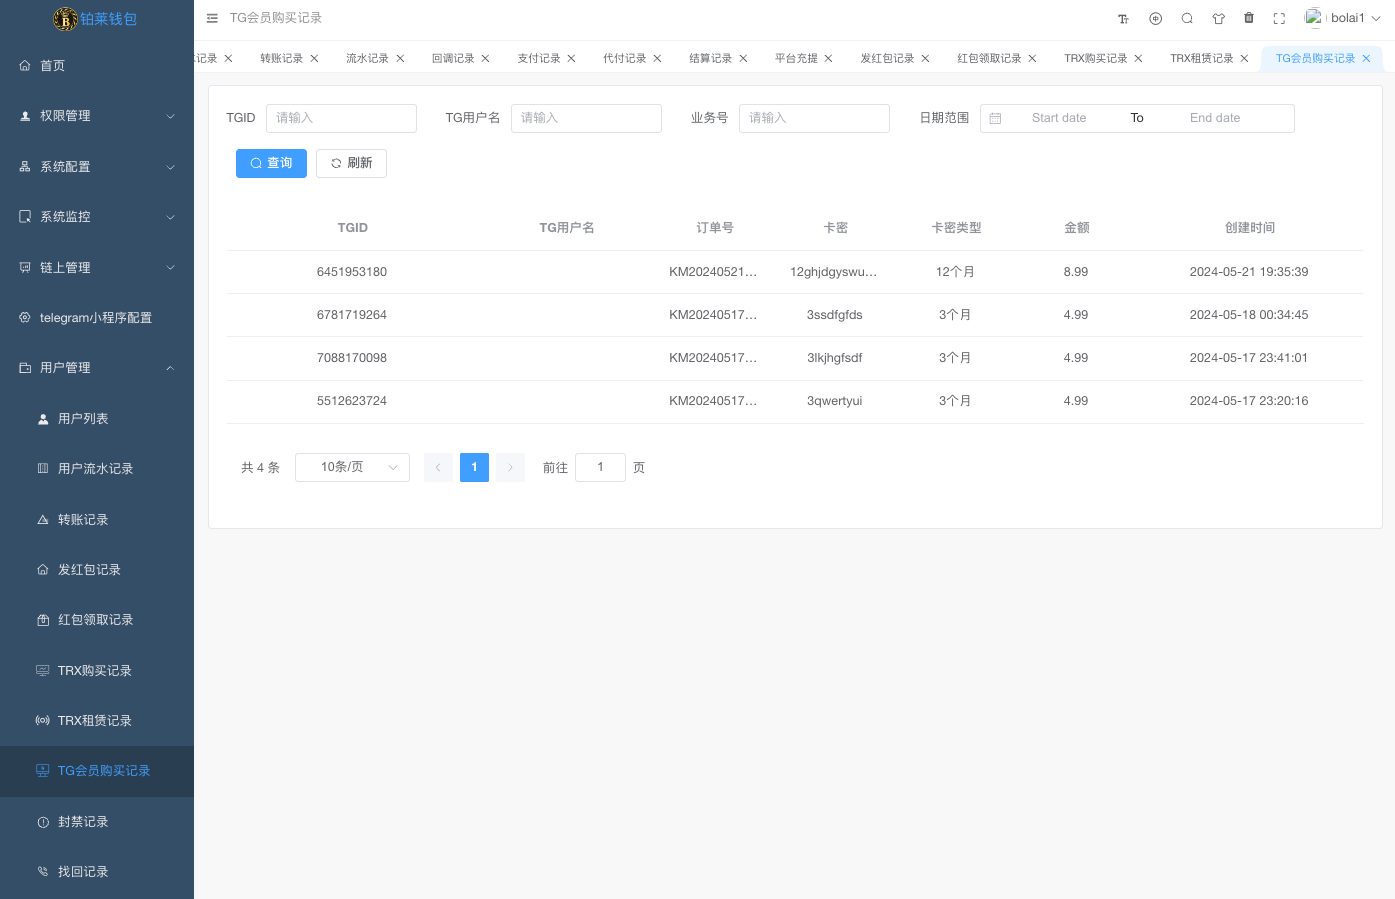Click the calendar icon in date range
Viewport: 1395px width, 899px height.
pos(995,118)
